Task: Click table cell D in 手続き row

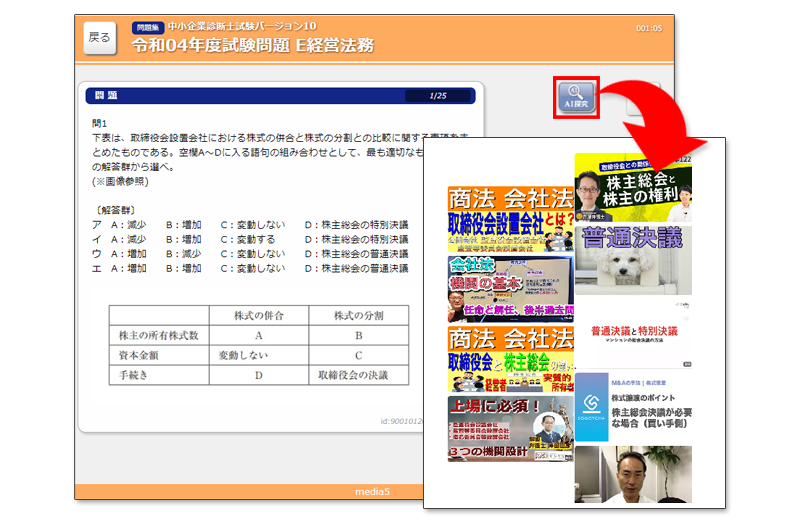Action: tap(259, 375)
